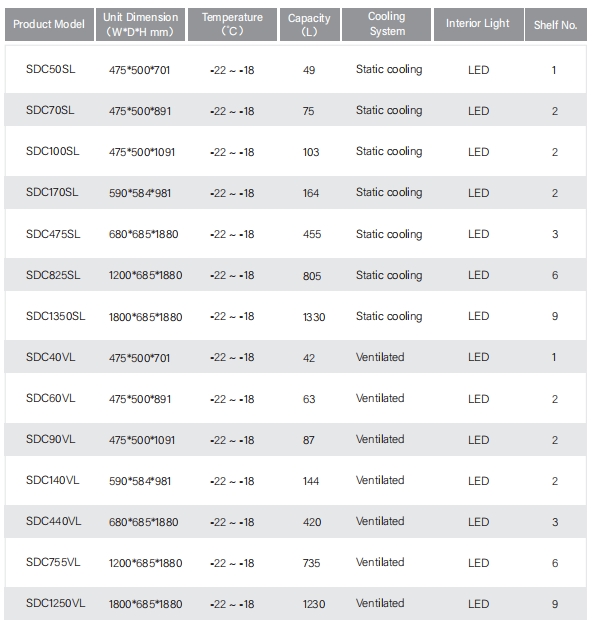596x630 pixels.
Task: Click capacity value 164 in SDC170SL row
Action: tap(311, 193)
